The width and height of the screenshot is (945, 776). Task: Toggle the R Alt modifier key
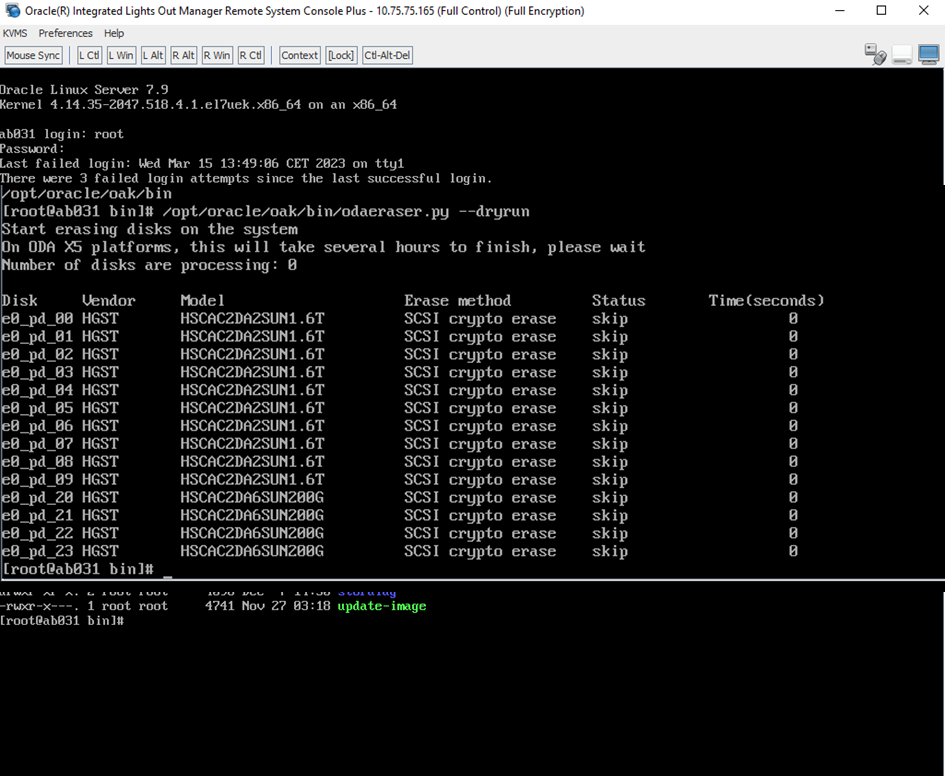(184, 56)
